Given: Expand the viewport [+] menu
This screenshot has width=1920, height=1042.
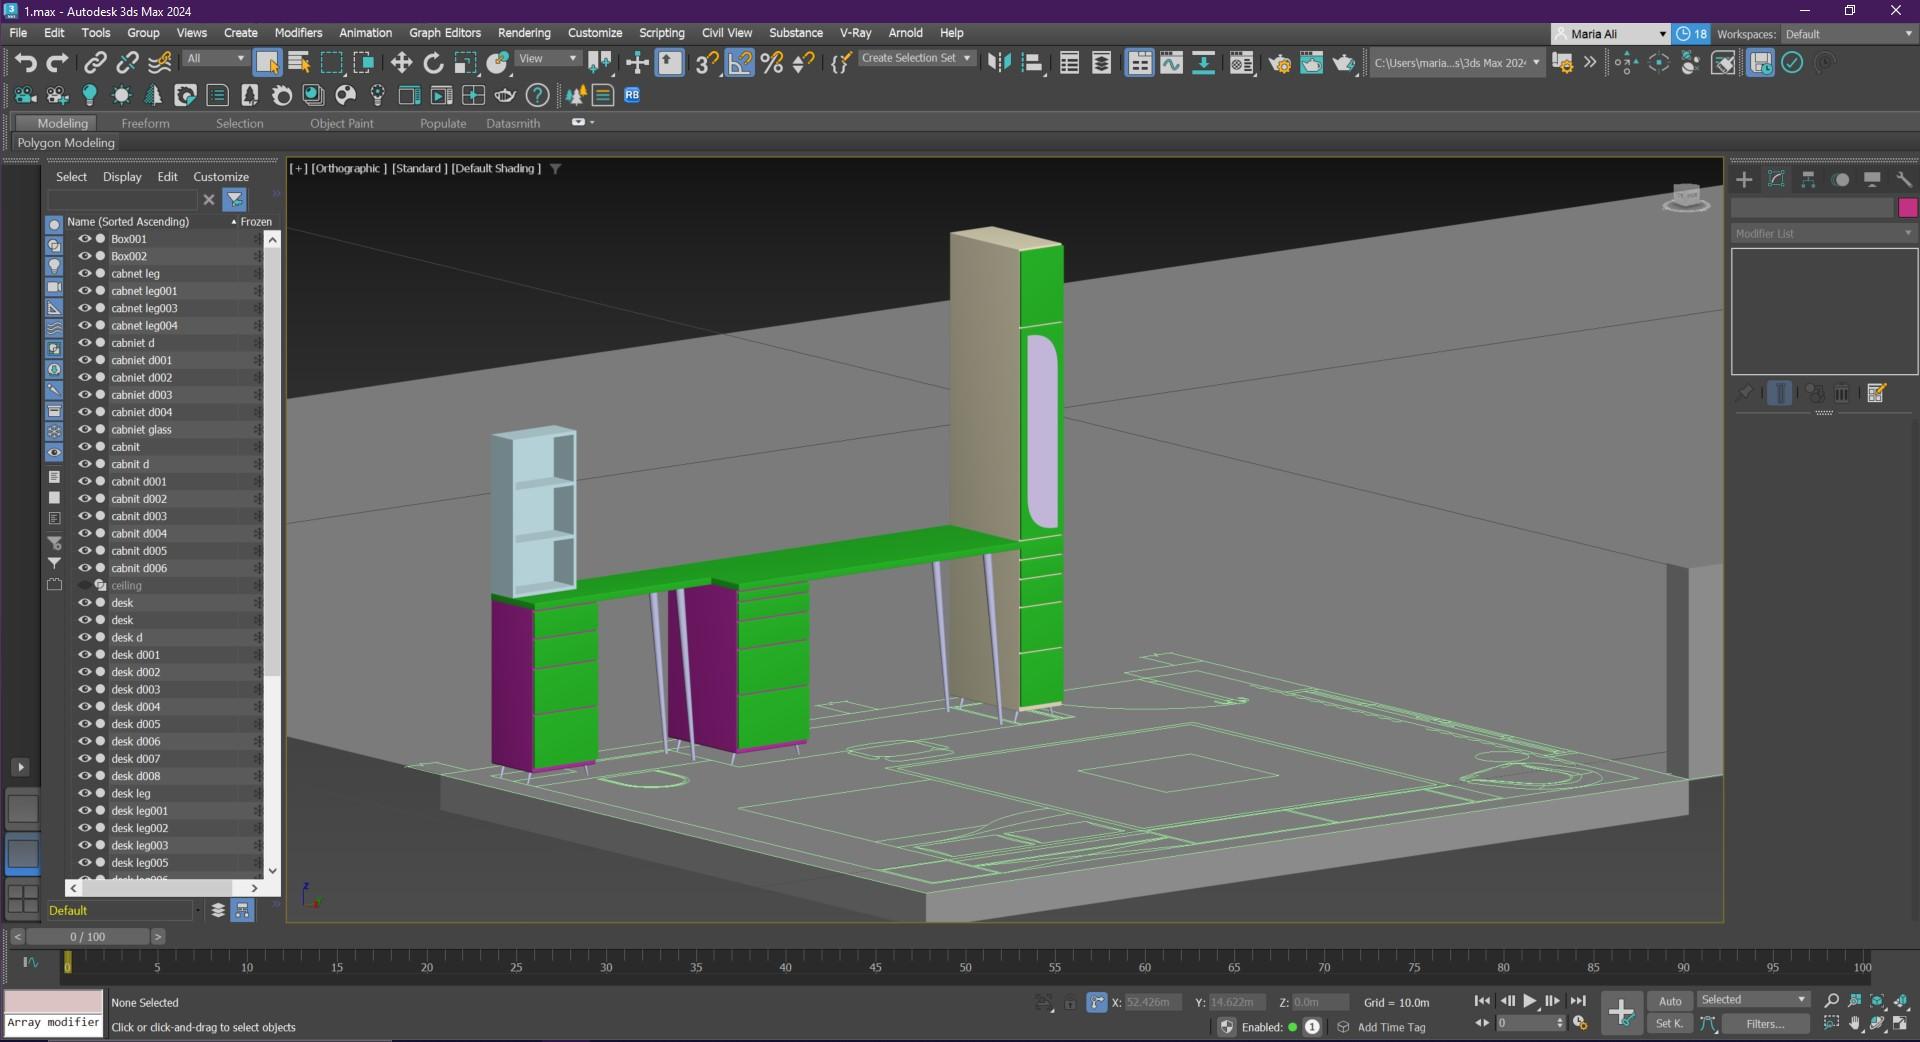Looking at the screenshot, I should point(298,169).
